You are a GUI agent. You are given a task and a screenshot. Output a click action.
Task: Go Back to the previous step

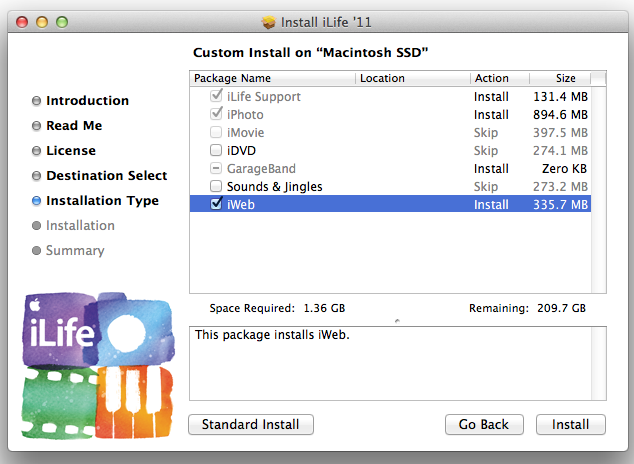click(484, 424)
